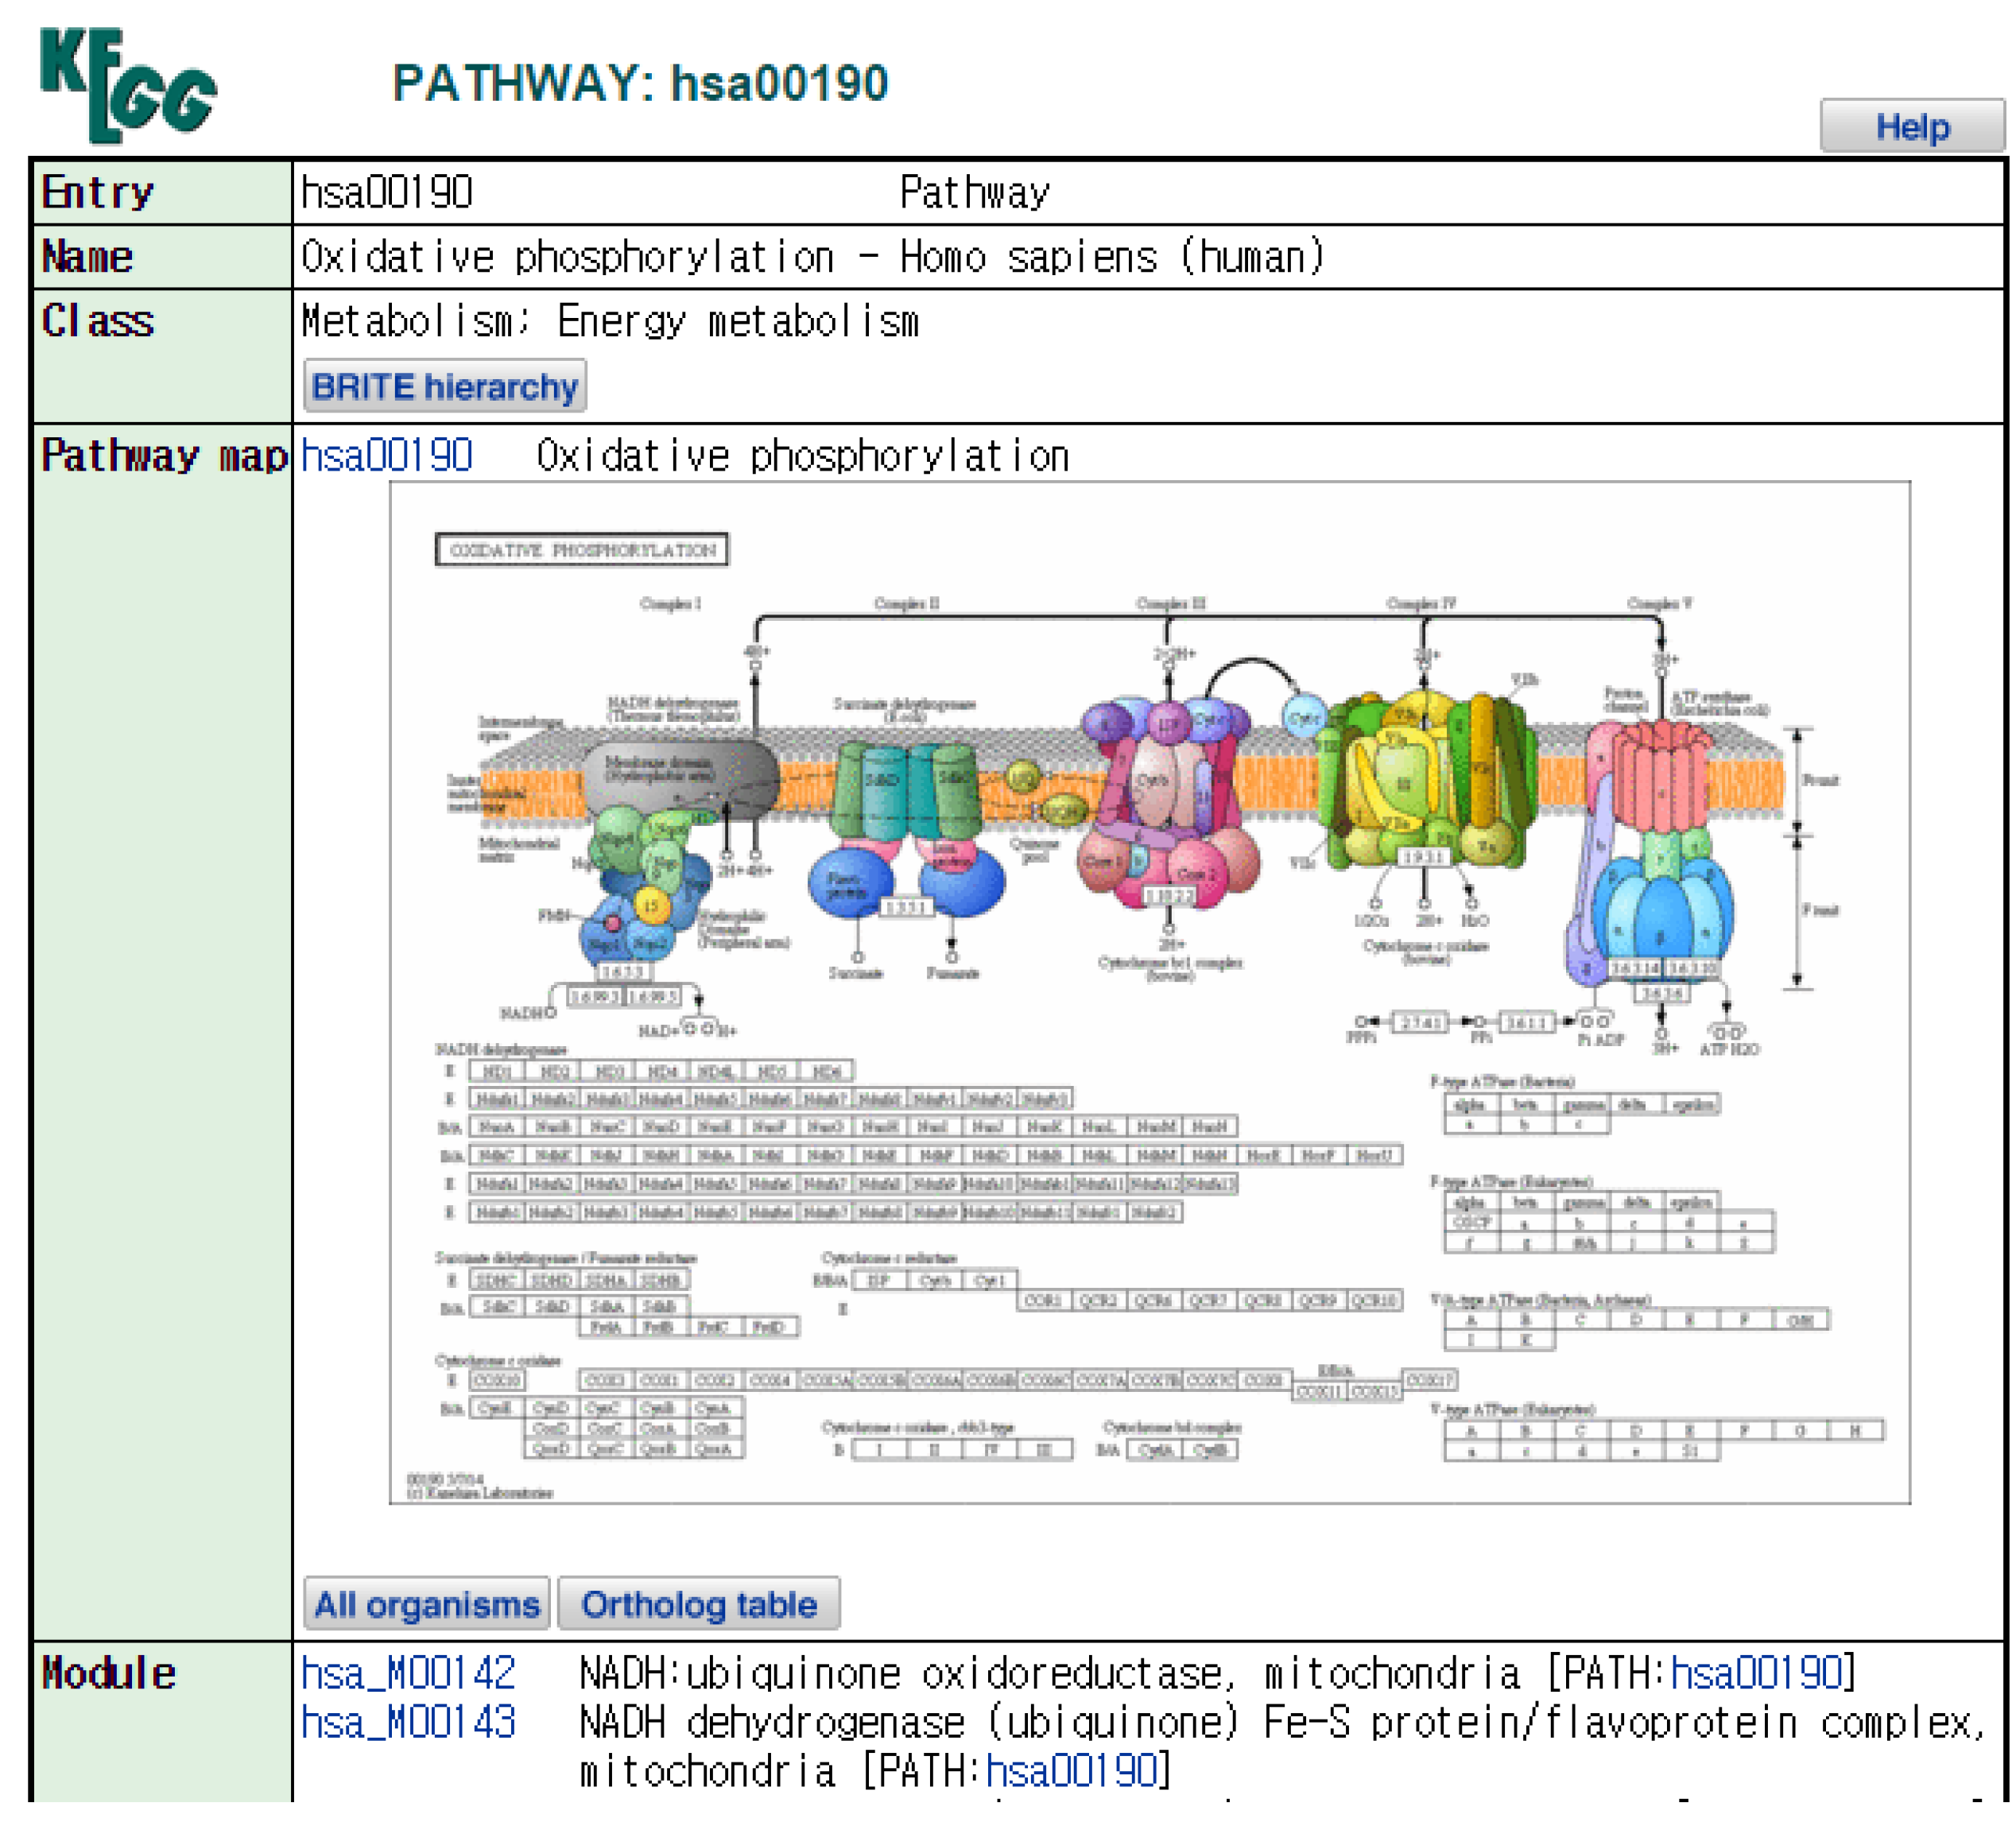
Task: Open the Ortholog table
Action: tap(699, 1606)
